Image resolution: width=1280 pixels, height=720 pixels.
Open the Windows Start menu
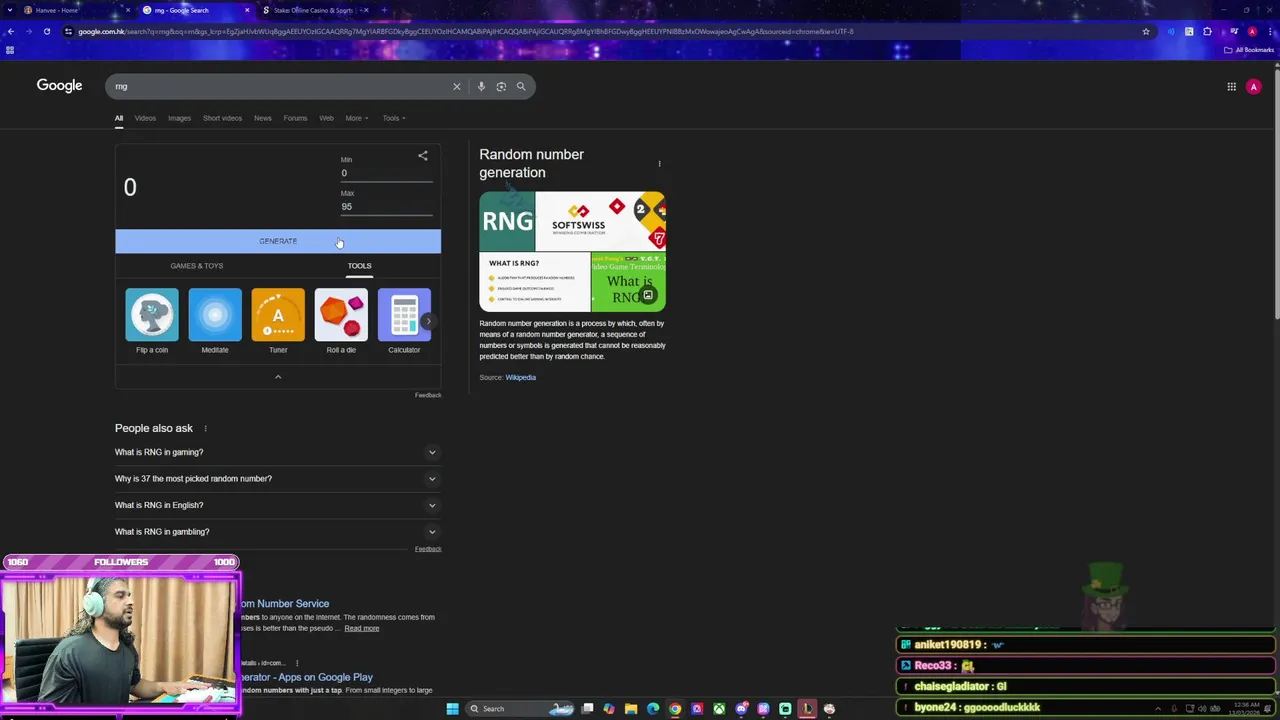pyautogui.click(x=452, y=709)
